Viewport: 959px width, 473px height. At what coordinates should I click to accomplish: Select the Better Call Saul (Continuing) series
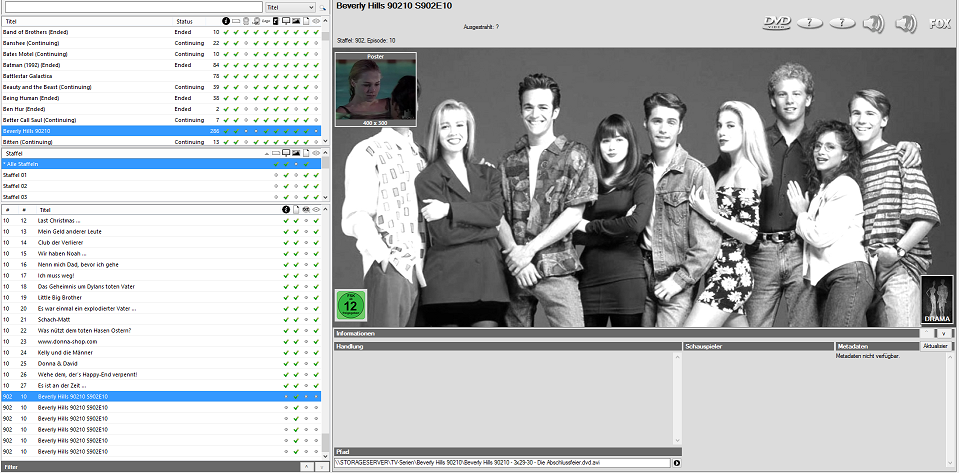click(161, 120)
